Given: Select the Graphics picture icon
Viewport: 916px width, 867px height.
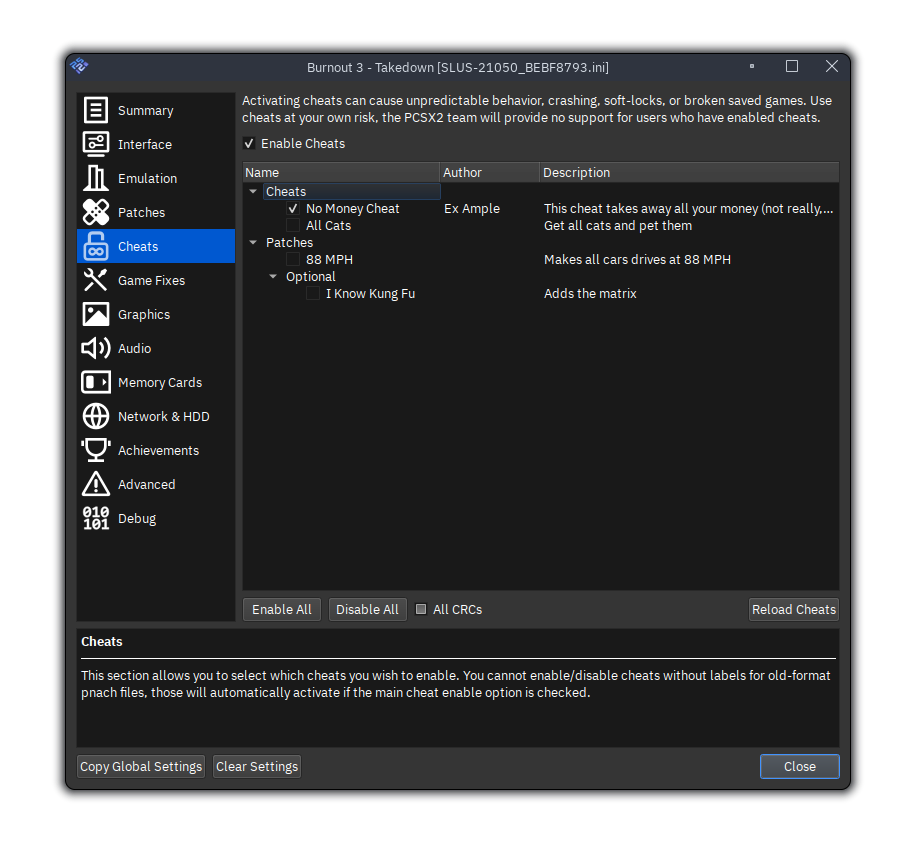Looking at the screenshot, I should (x=96, y=314).
